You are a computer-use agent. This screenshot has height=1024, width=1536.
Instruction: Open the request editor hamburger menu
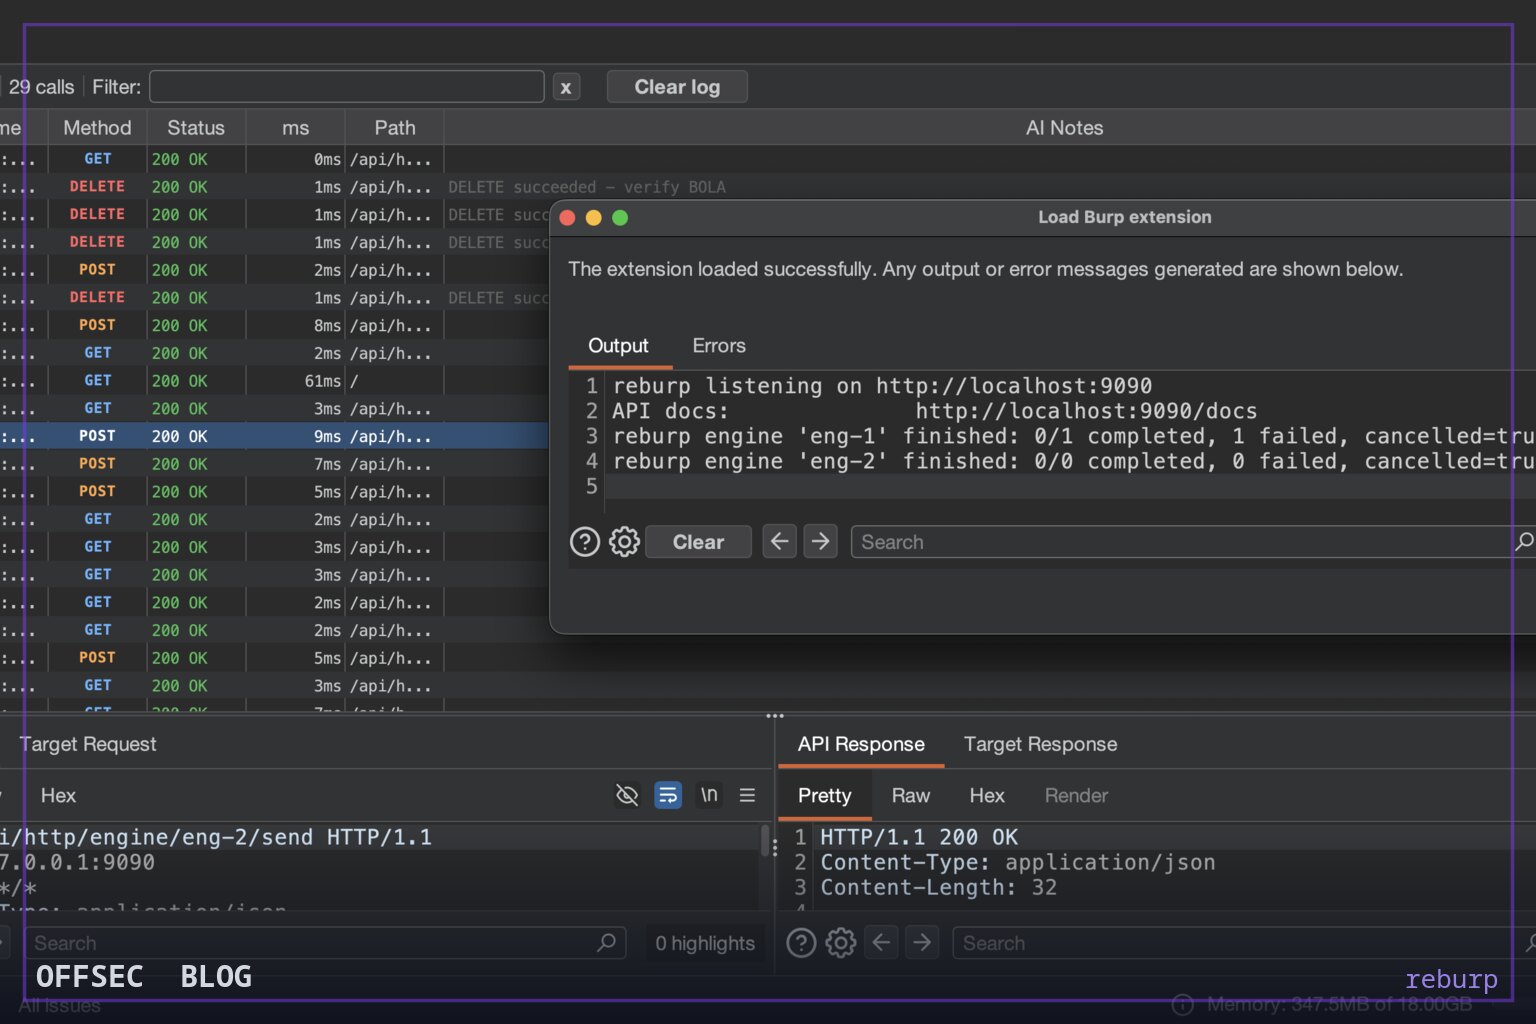pos(747,795)
